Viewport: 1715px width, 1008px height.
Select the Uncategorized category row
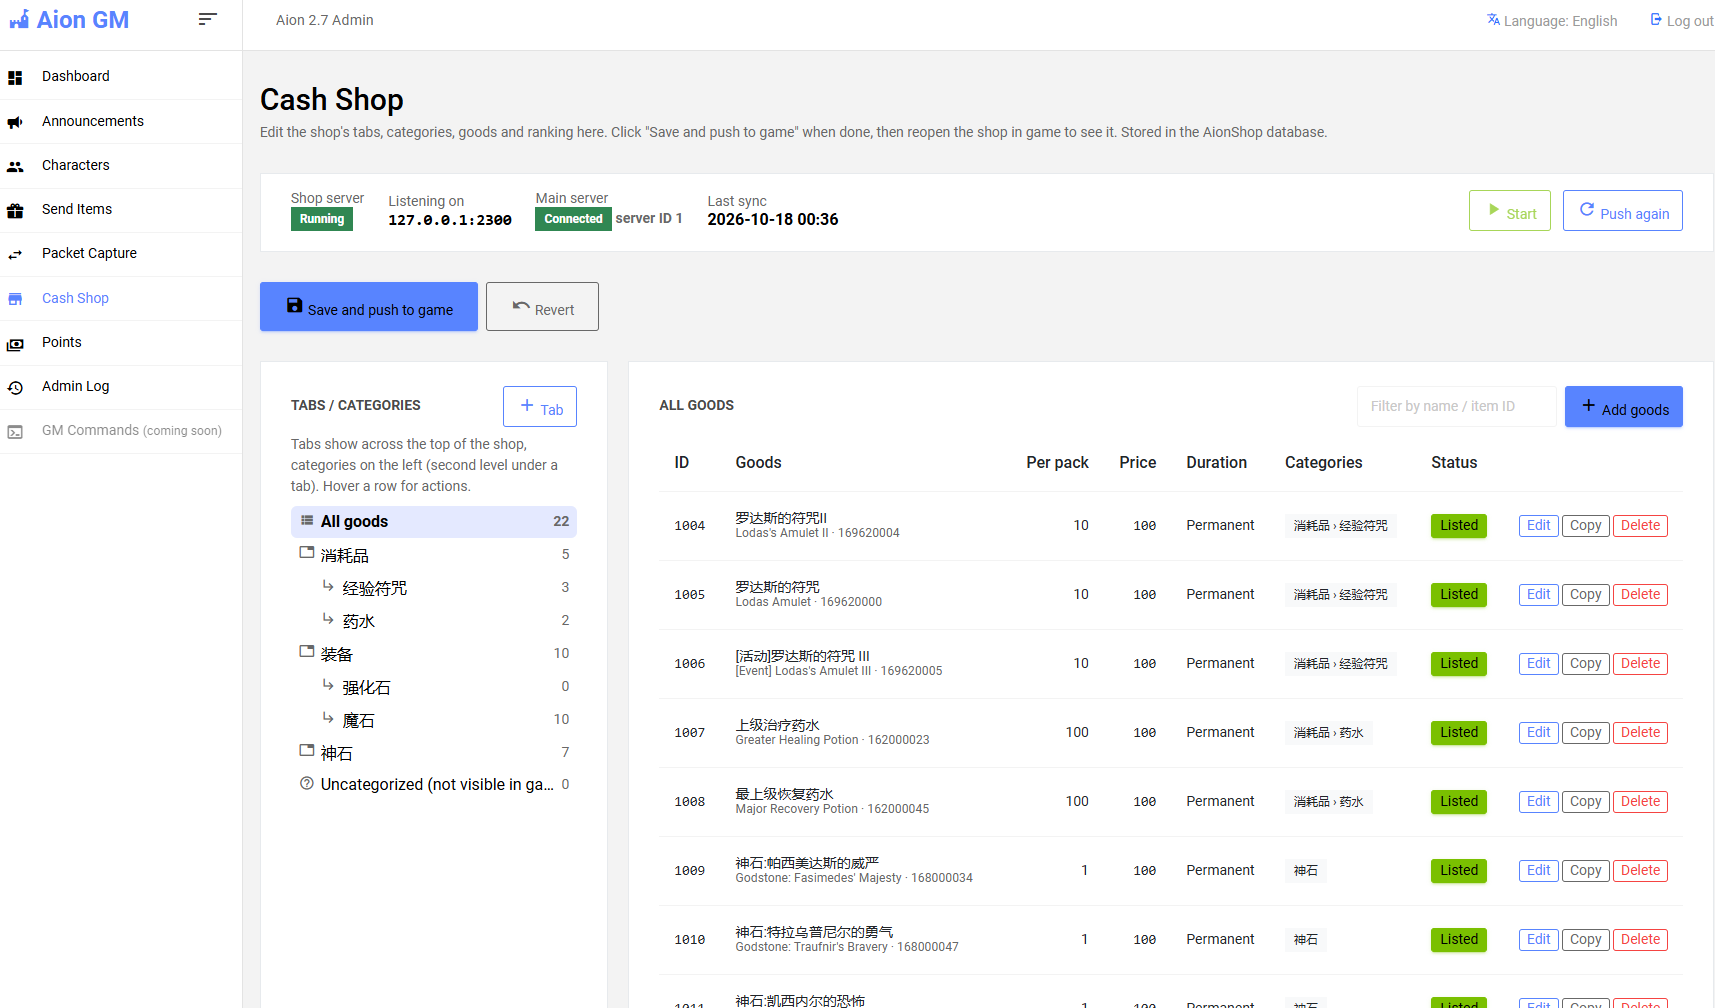click(434, 785)
